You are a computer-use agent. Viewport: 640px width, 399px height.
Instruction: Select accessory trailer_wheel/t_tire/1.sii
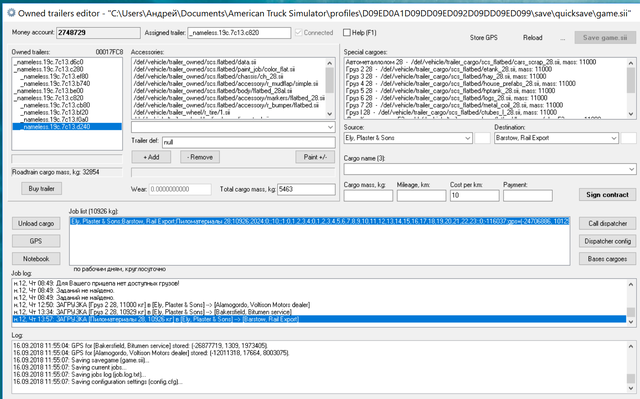tap(229, 112)
